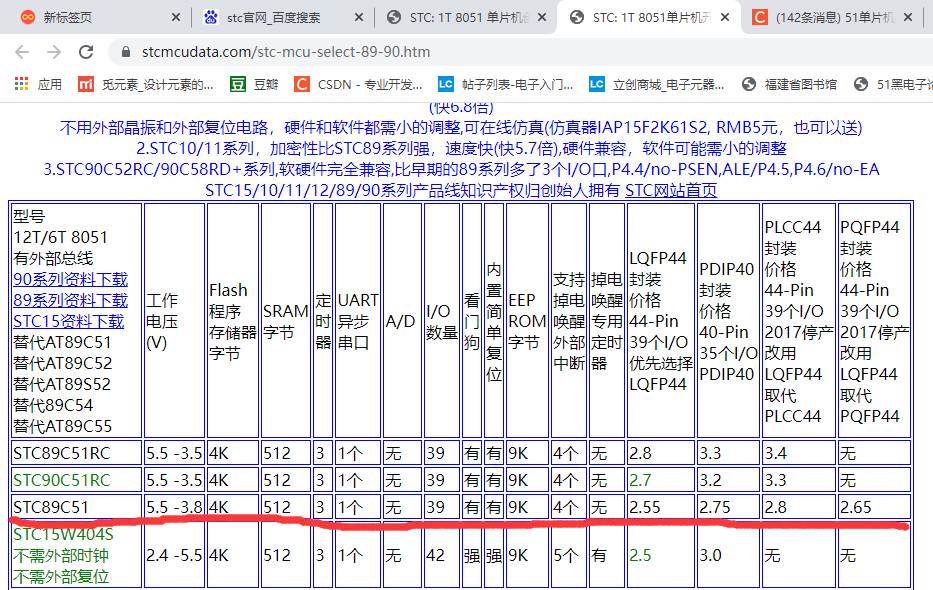Screen dimensions: 933x590
Task: Click the address bar URL field
Action: tap(500, 52)
